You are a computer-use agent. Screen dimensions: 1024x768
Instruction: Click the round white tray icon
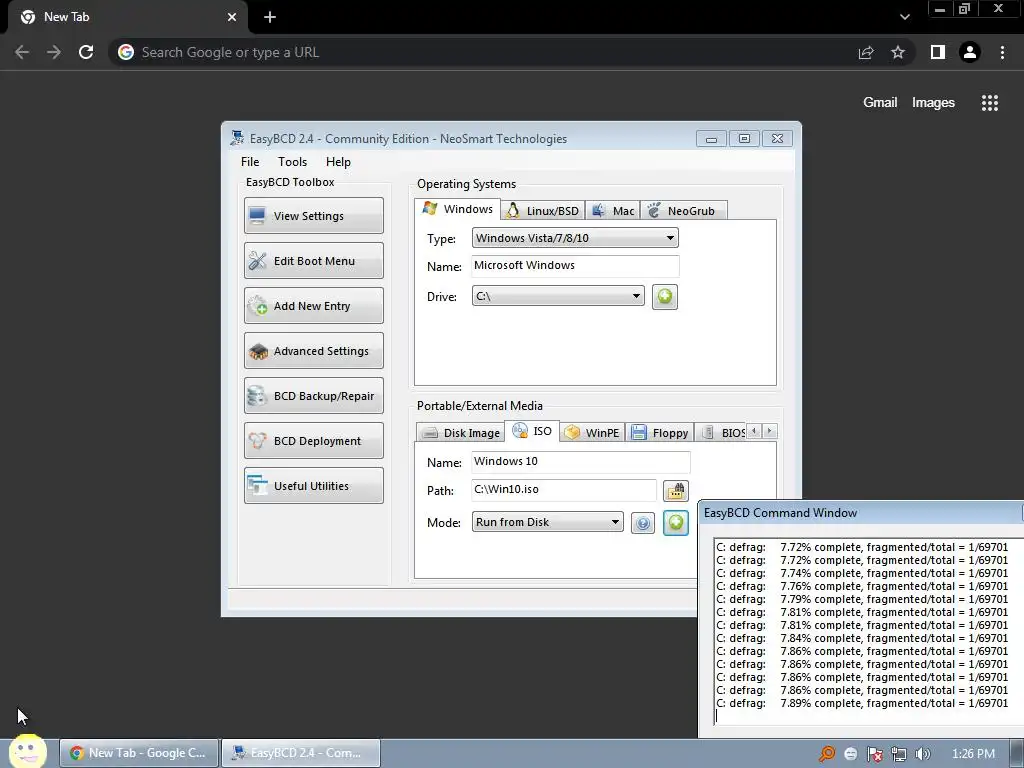[x=850, y=754]
